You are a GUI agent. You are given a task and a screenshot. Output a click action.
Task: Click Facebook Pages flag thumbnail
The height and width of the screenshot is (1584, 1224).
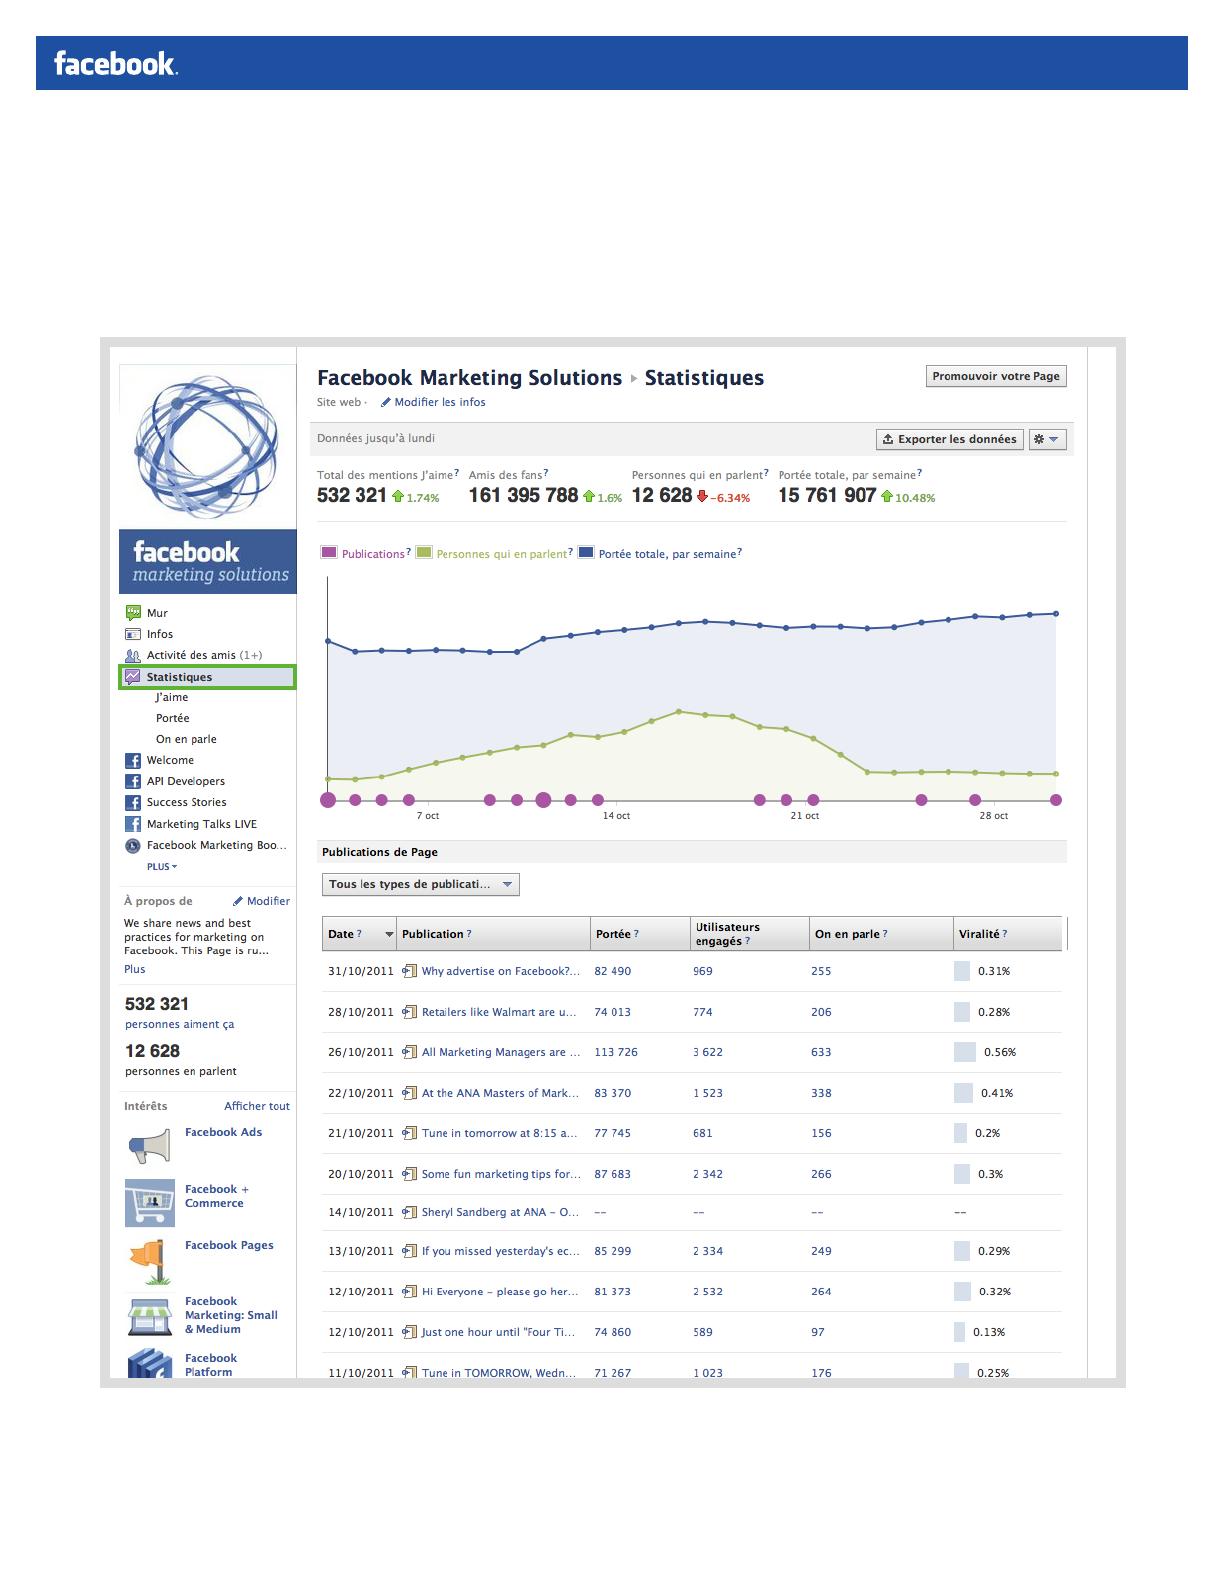tap(149, 1260)
